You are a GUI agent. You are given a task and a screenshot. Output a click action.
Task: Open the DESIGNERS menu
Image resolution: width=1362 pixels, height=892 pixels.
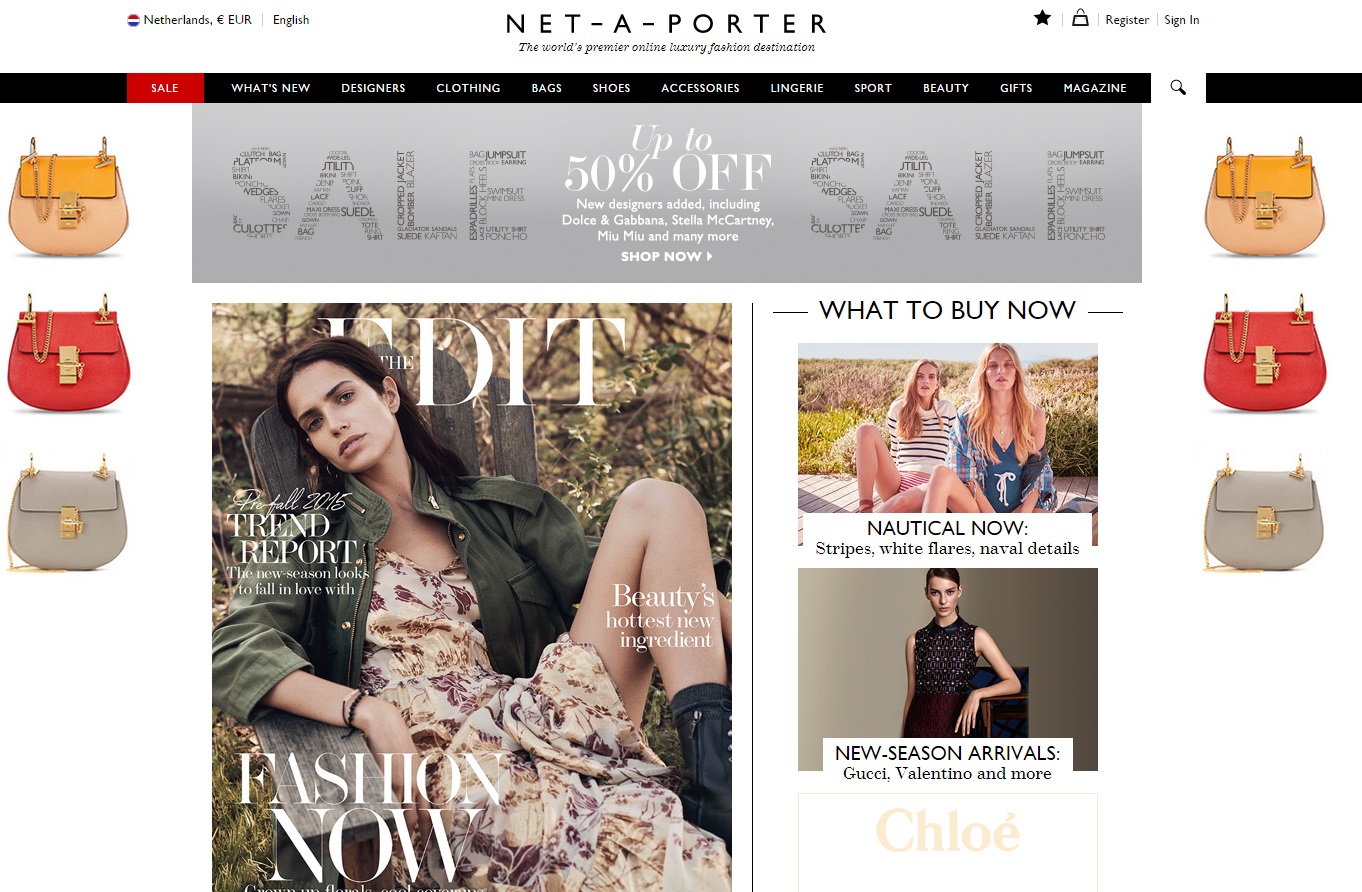click(373, 88)
